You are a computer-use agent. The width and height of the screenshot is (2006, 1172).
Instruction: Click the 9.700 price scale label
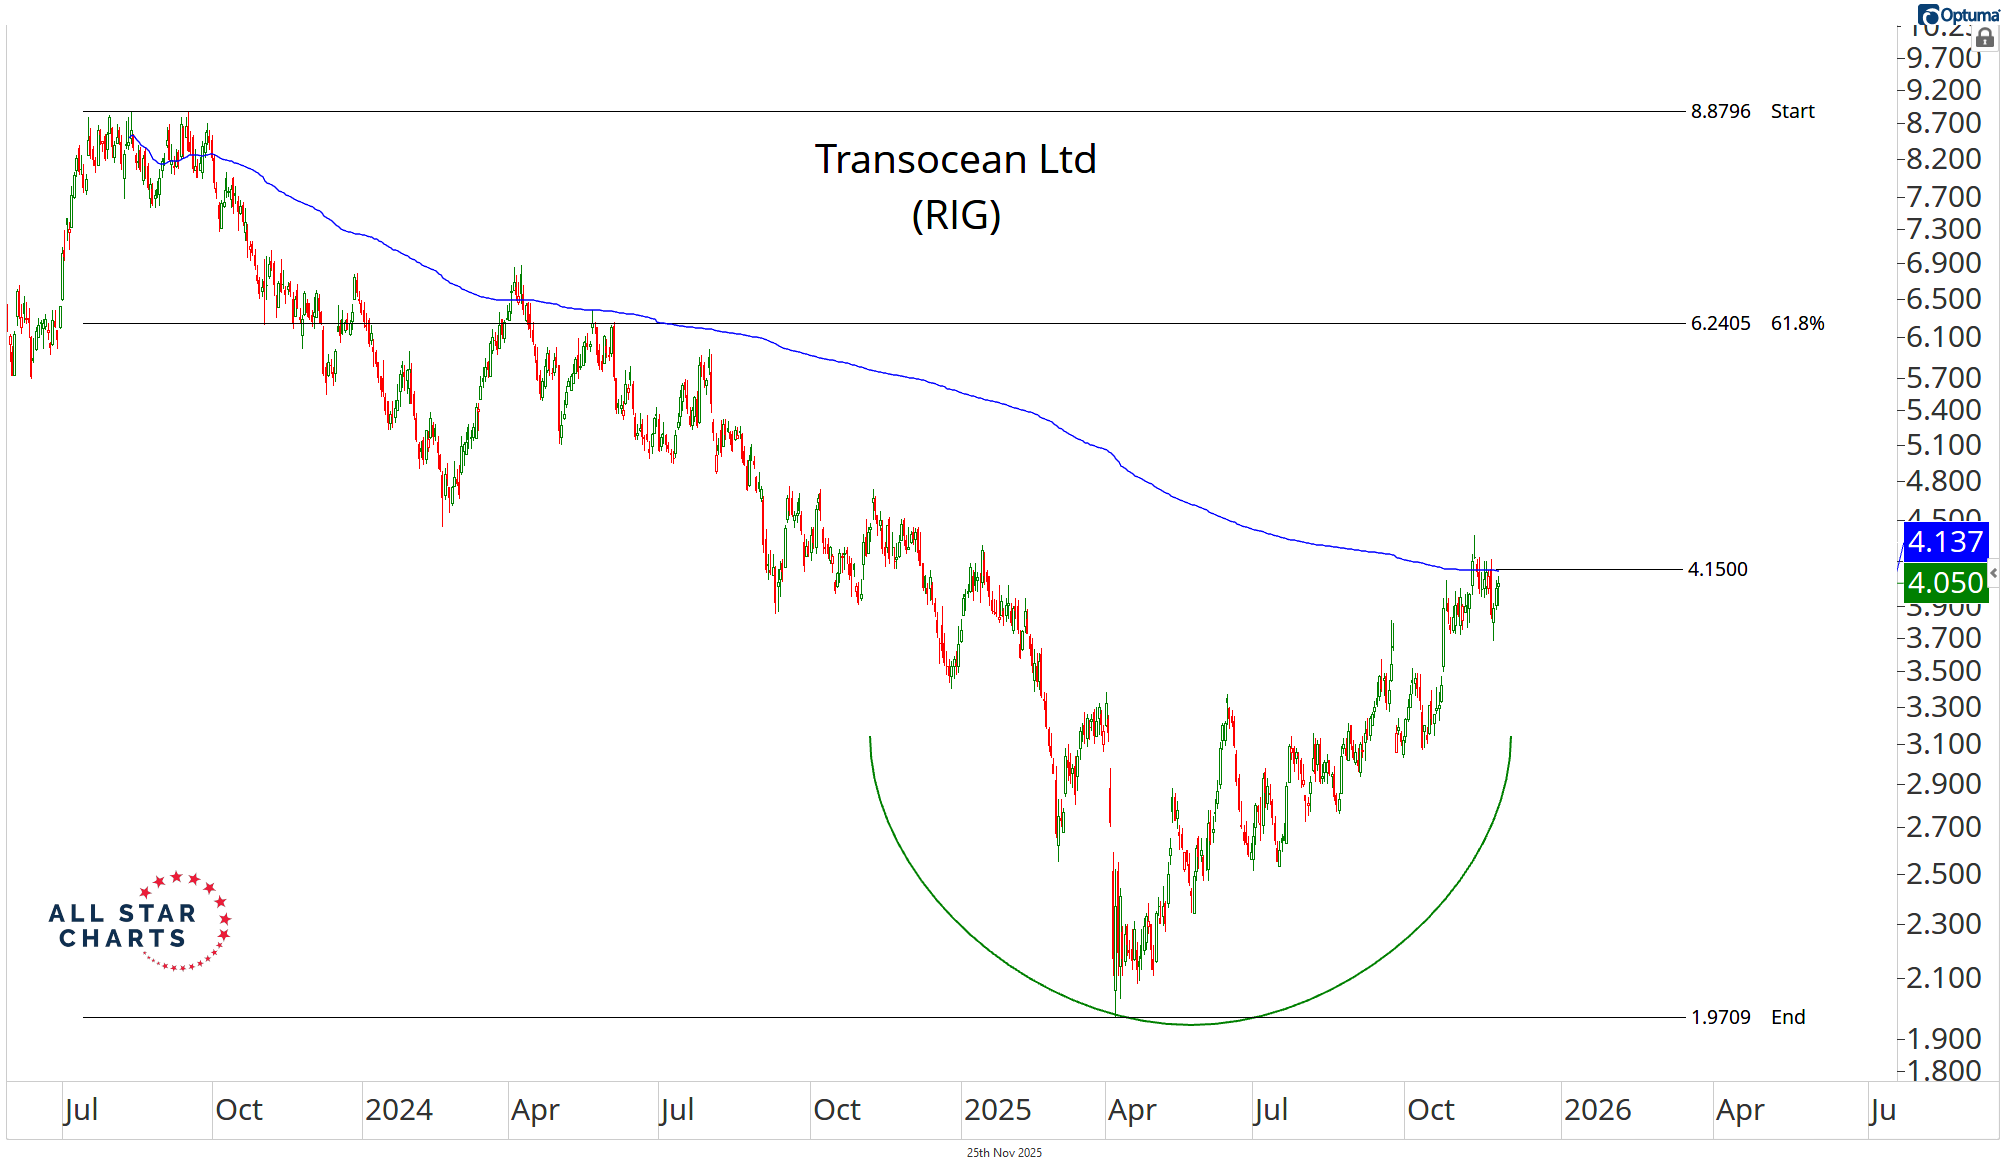[1943, 58]
